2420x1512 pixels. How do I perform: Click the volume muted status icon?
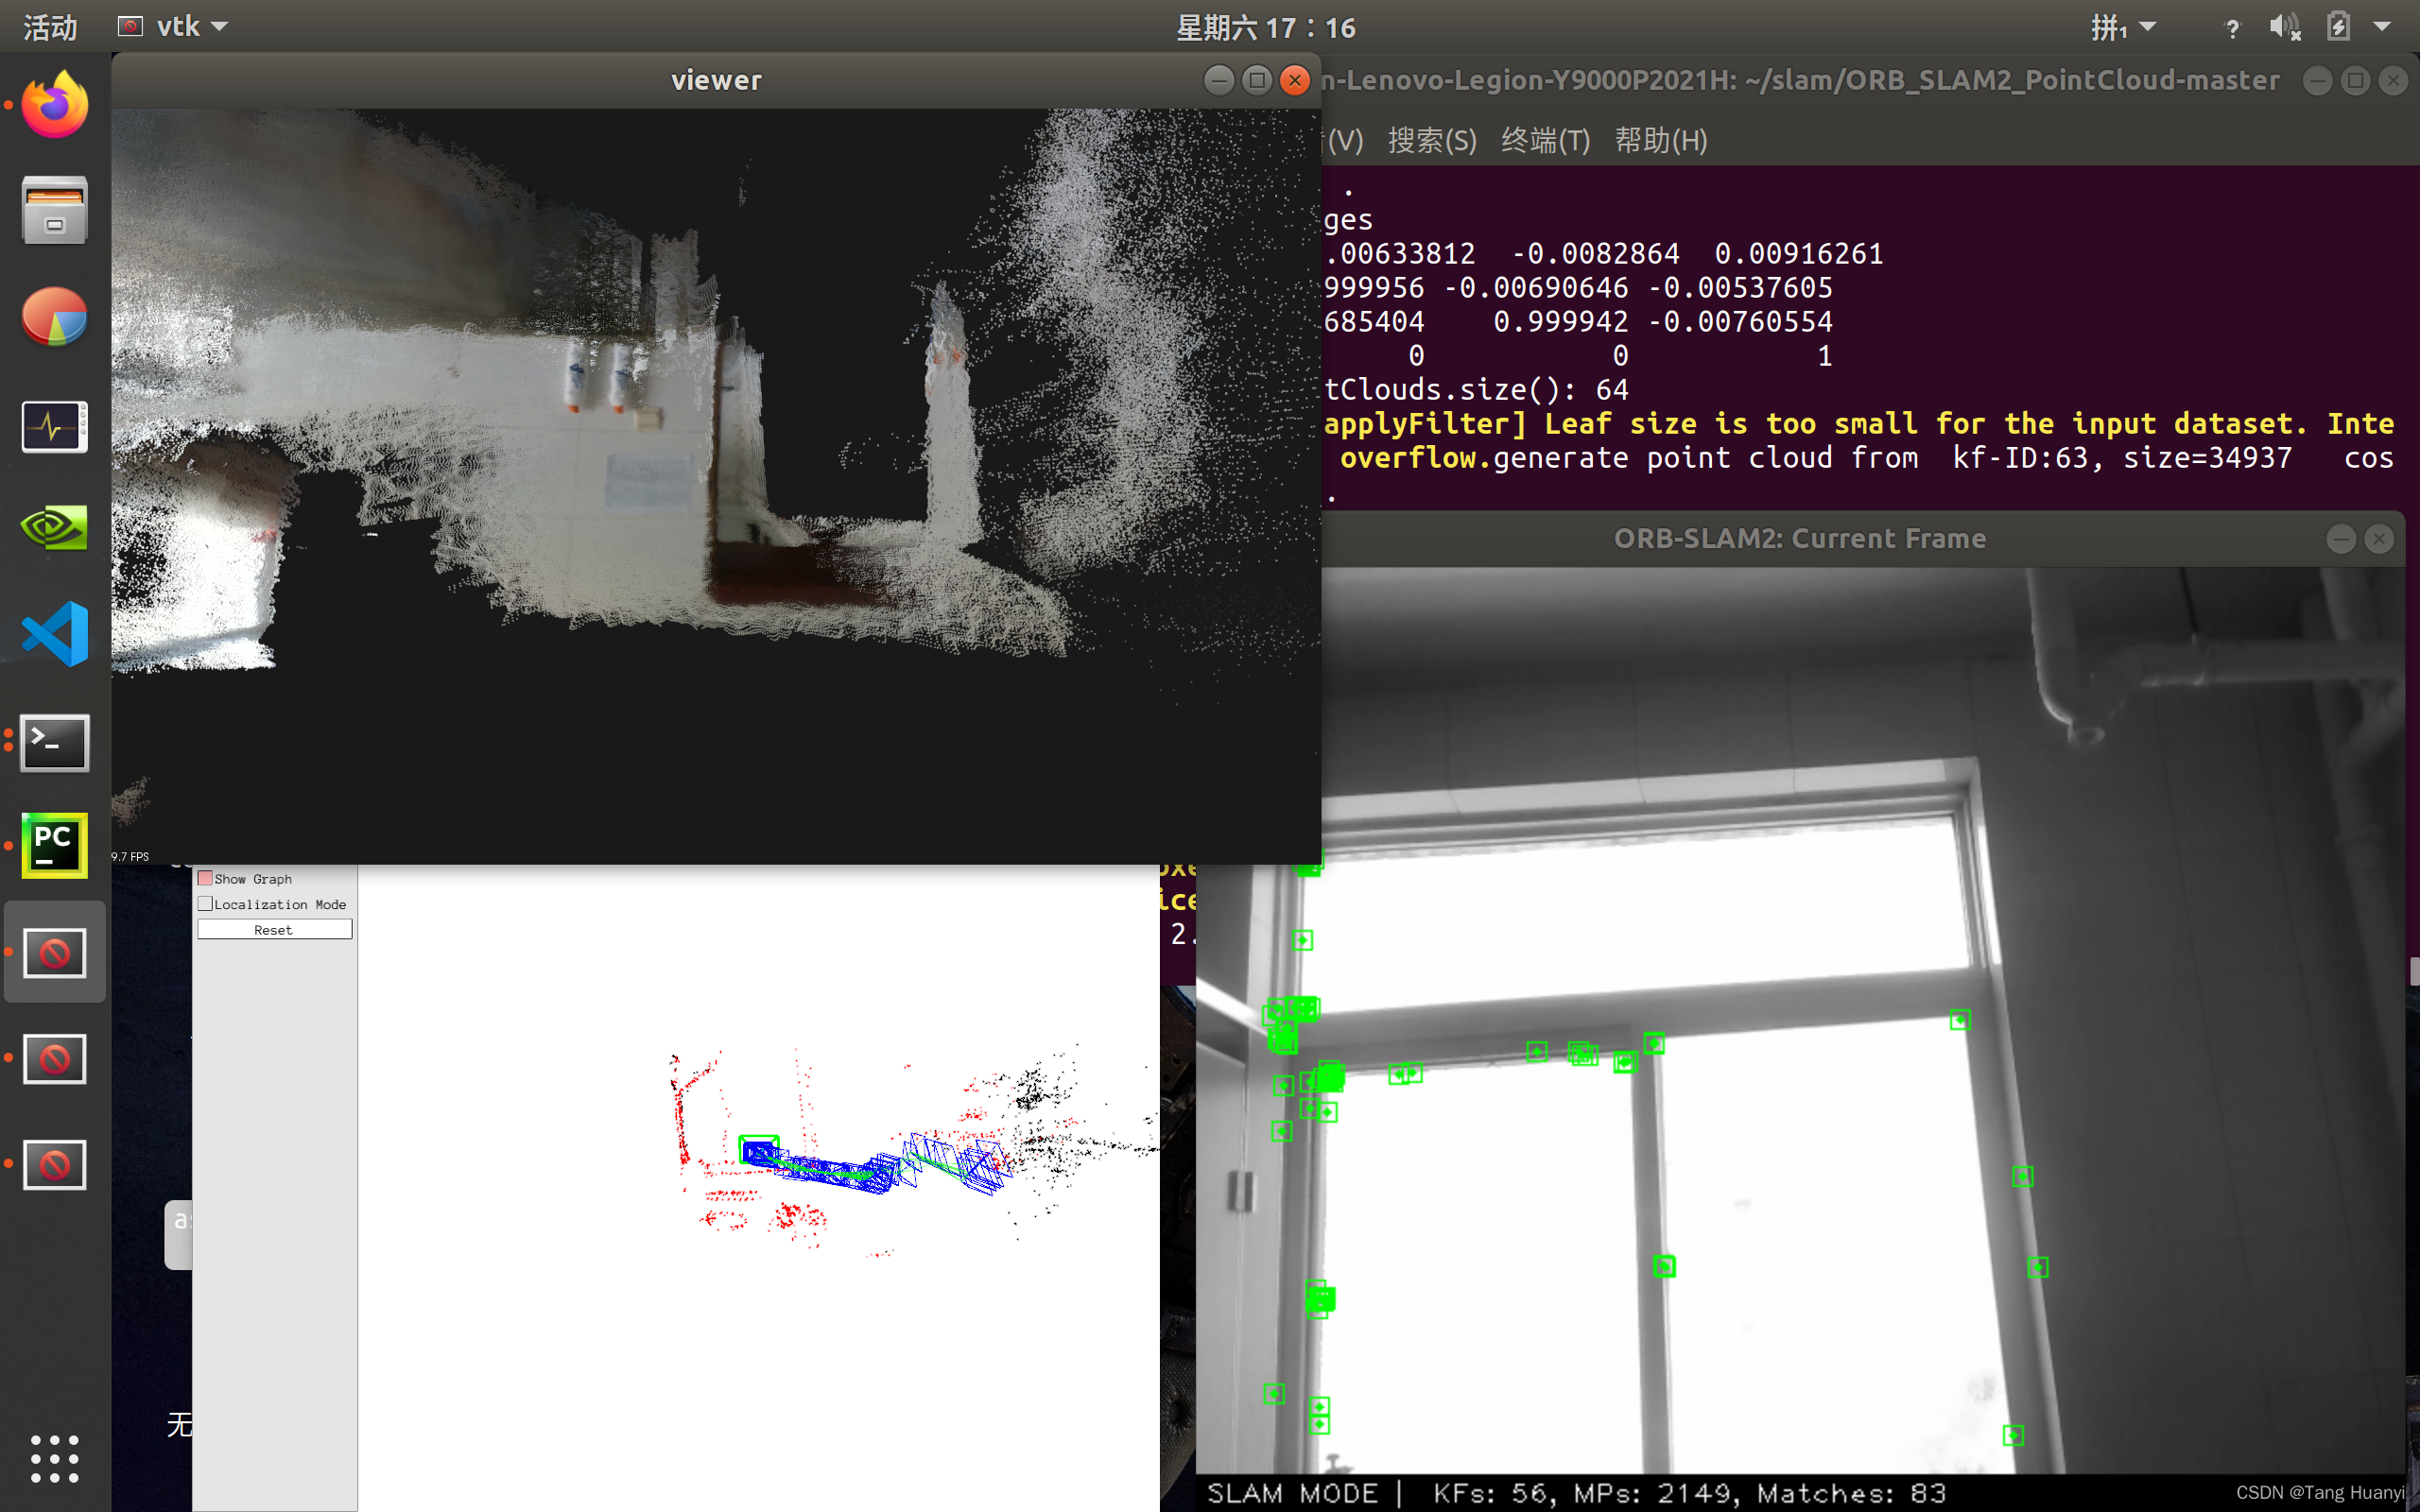point(2285,27)
